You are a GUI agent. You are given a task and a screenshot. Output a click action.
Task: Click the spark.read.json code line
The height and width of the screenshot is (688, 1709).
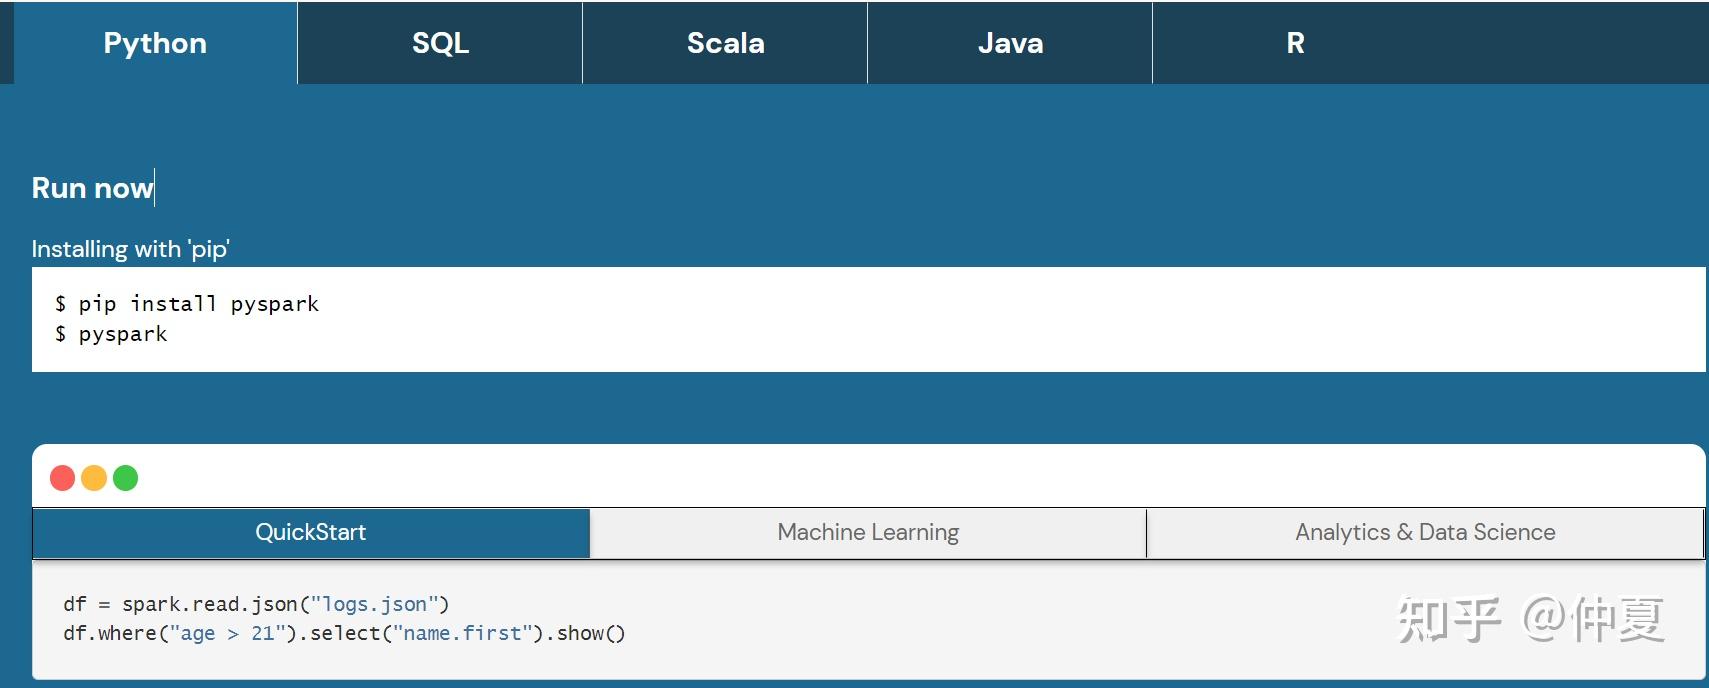pyautogui.click(x=256, y=604)
